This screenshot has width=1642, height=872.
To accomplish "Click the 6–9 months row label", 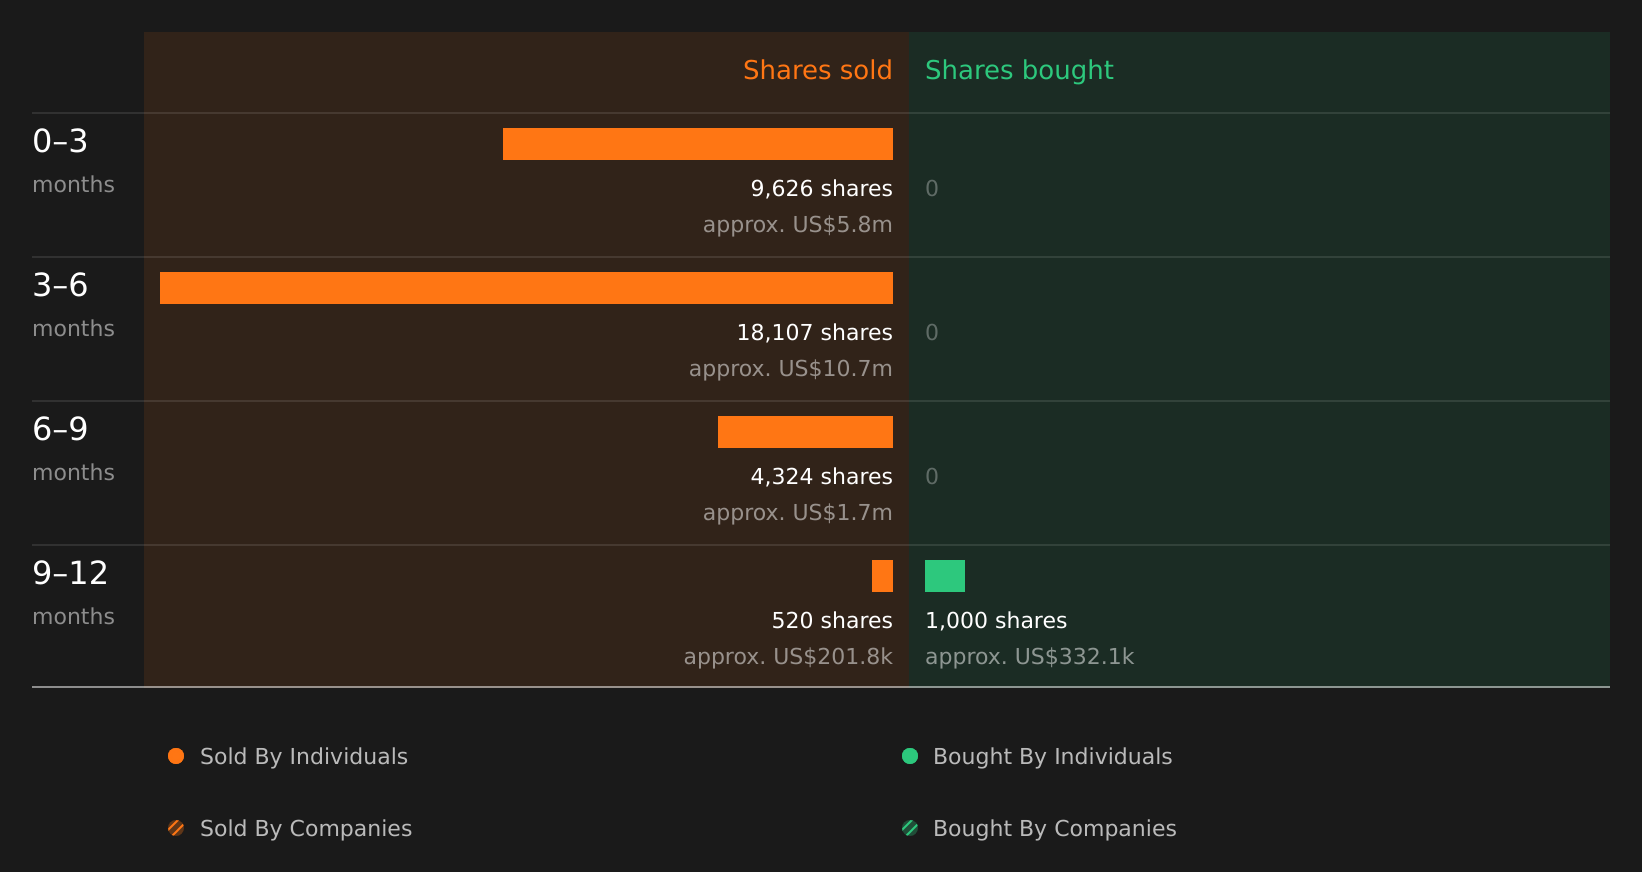I will [73, 449].
